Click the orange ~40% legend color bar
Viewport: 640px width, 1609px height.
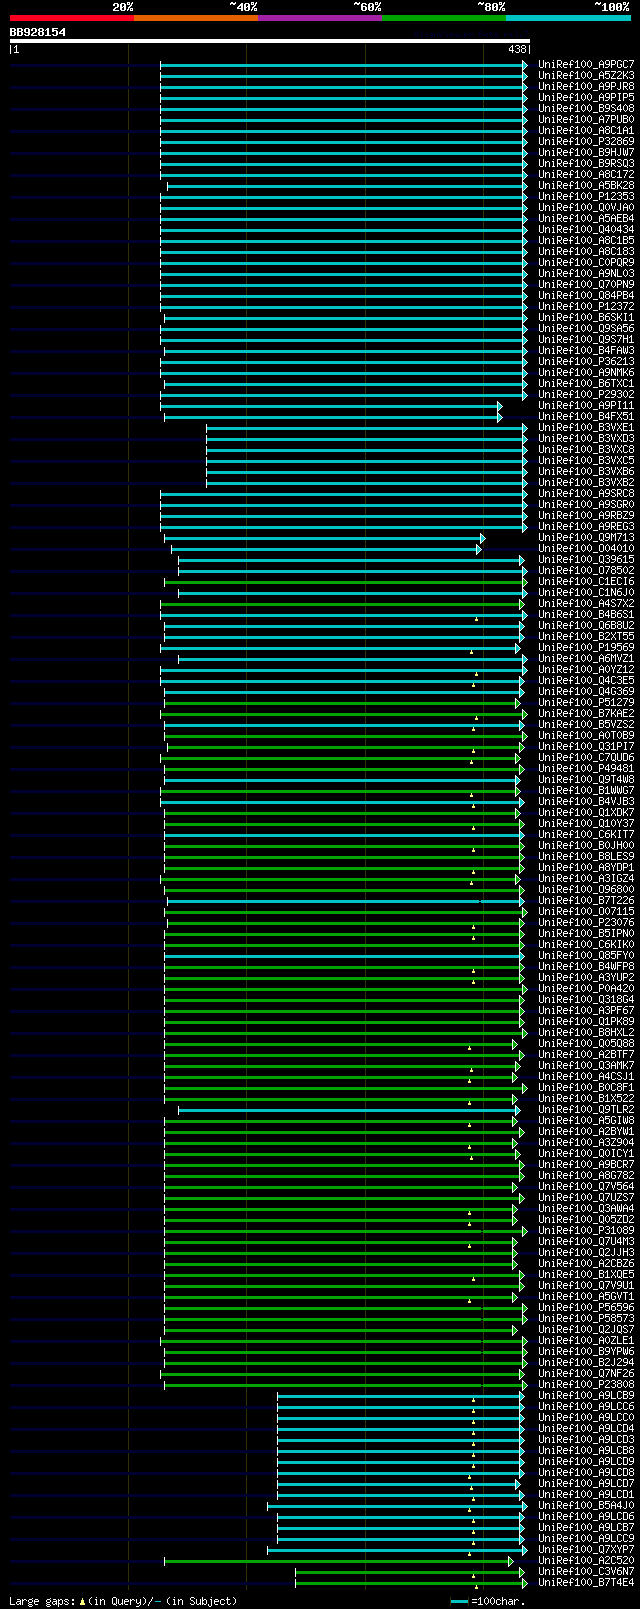click(195, 18)
